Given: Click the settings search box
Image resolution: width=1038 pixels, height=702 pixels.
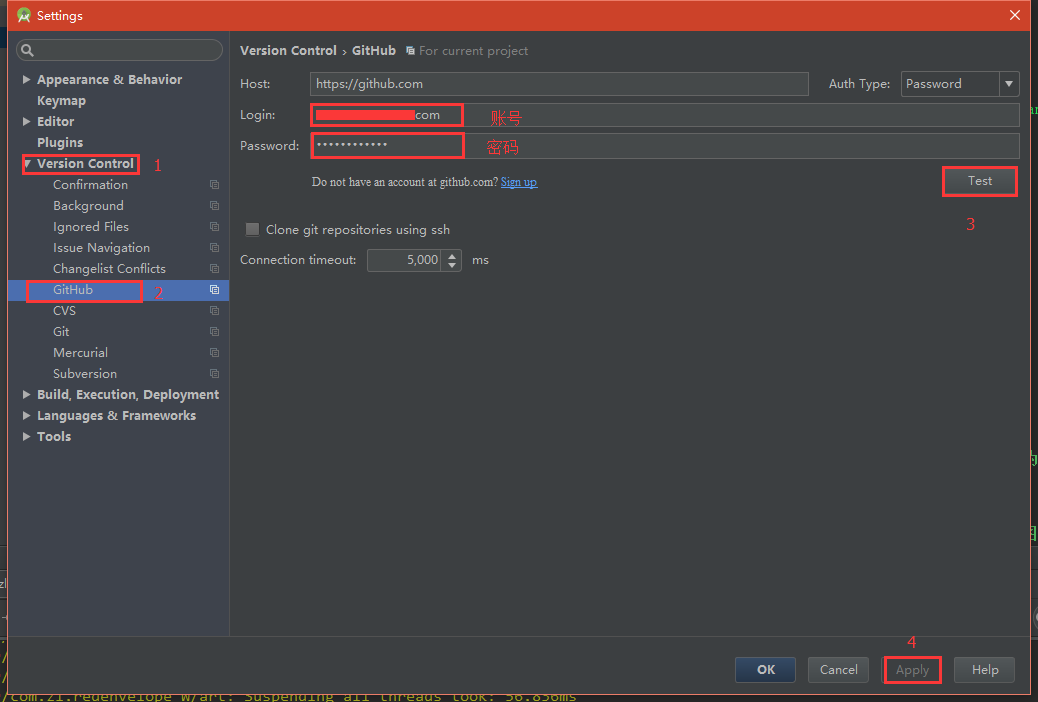Looking at the screenshot, I should (x=119, y=50).
